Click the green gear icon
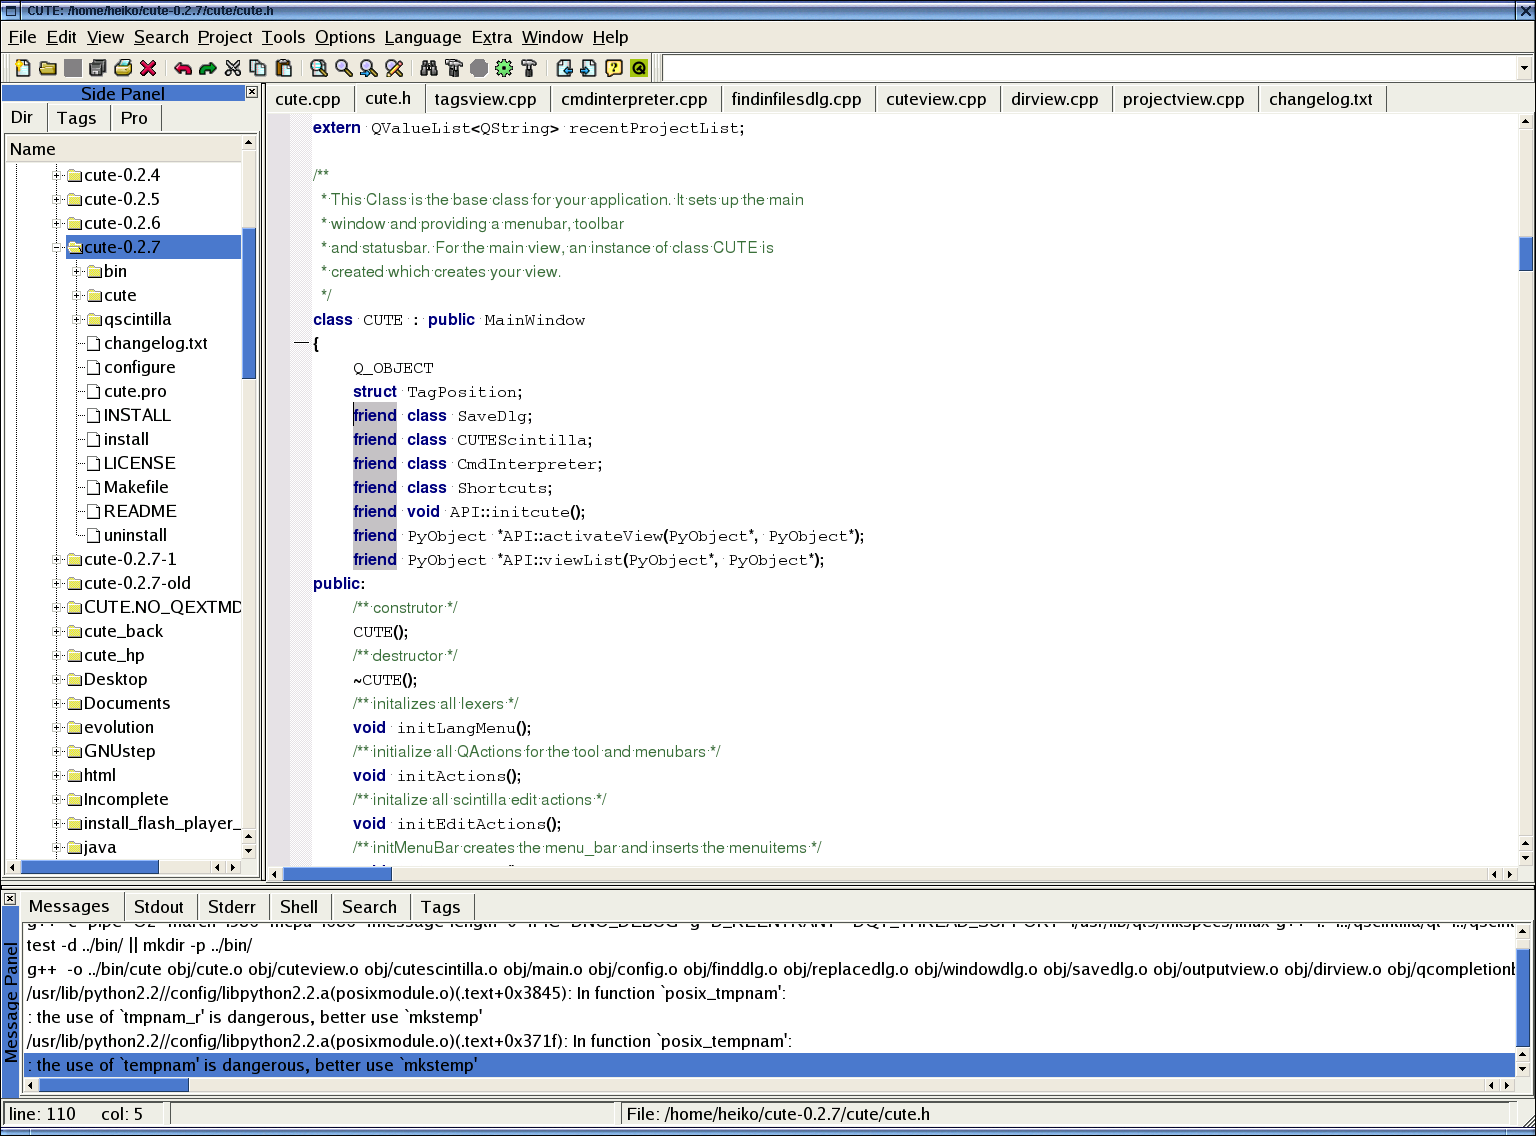 click(x=504, y=68)
